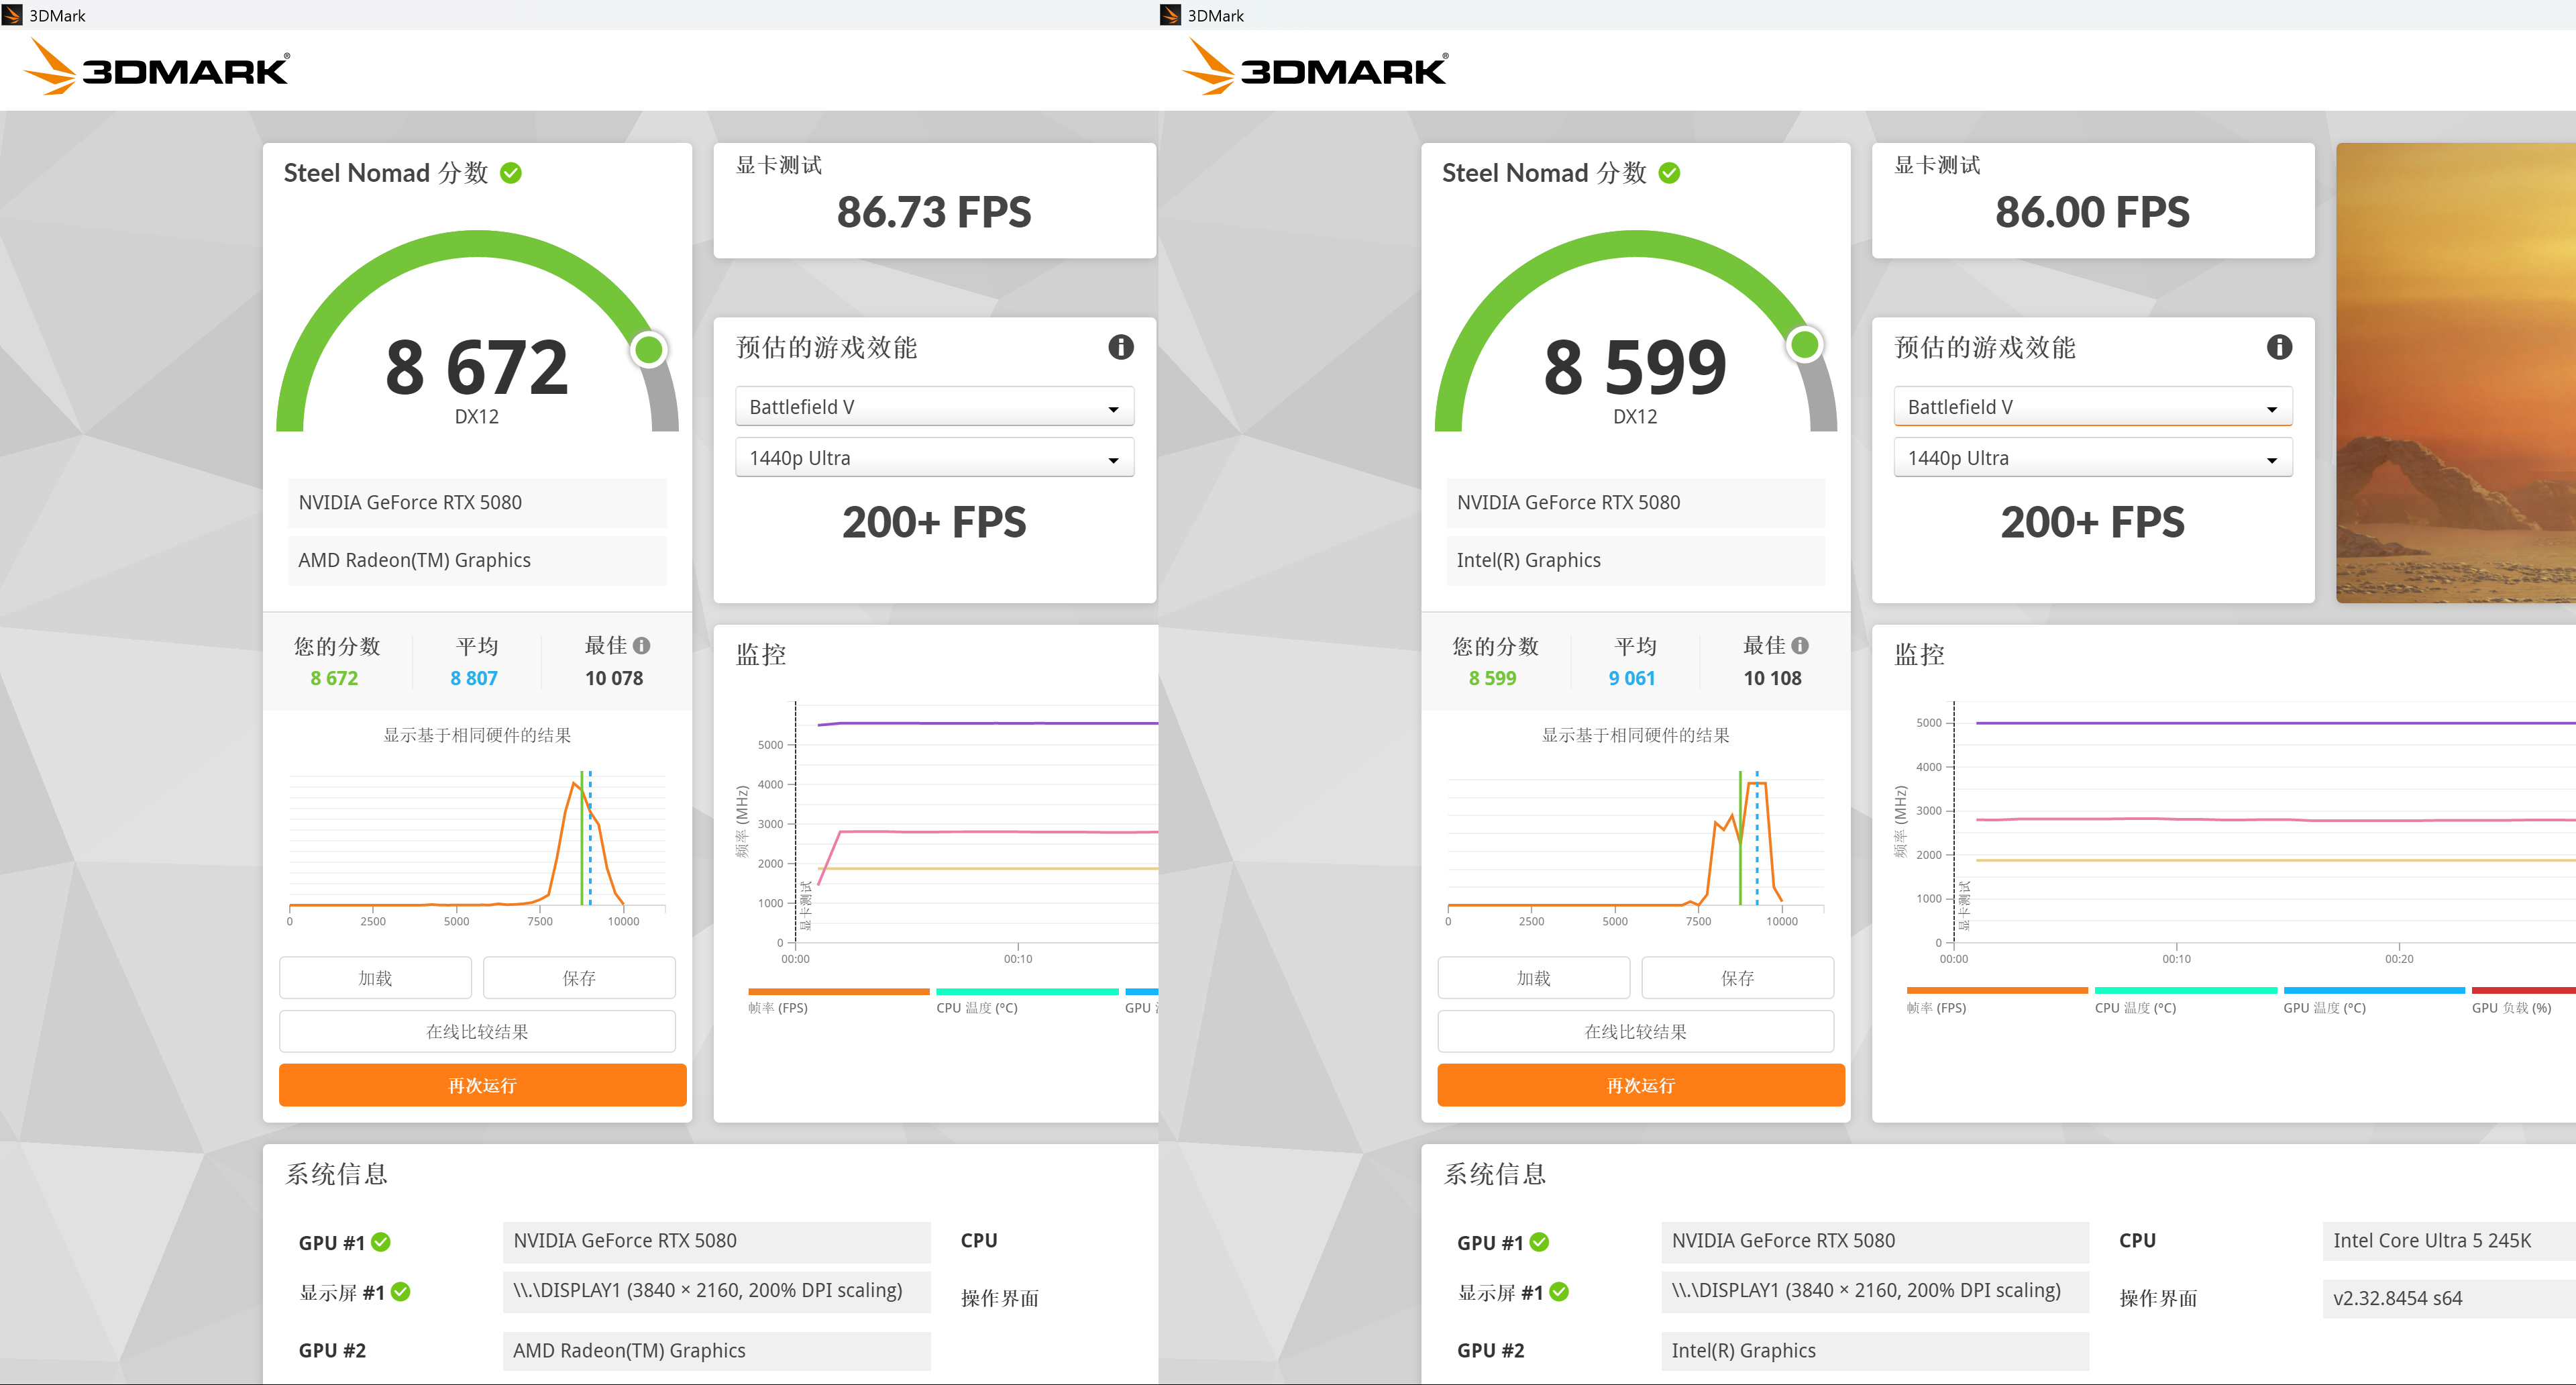The height and width of the screenshot is (1385, 2576).
Task: Open right 1440p Ultra resolution dropdown
Action: click(2092, 458)
